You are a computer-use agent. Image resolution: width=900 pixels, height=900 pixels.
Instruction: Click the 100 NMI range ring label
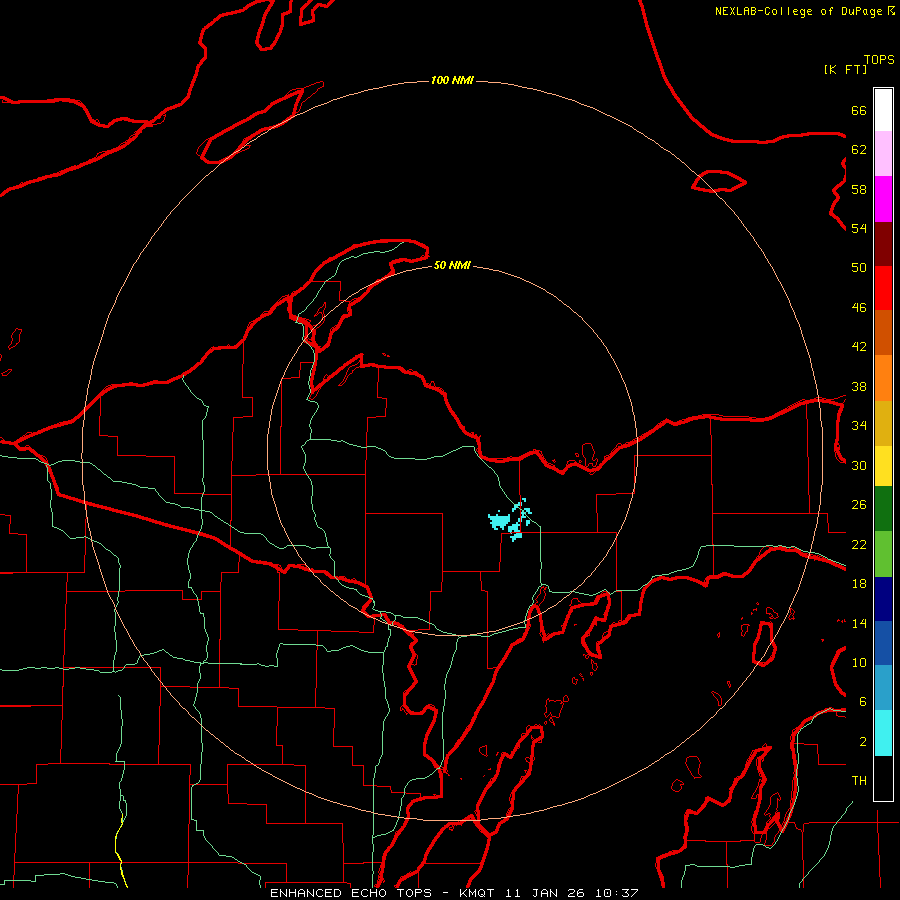pyautogui.click(x=452, y=80)
